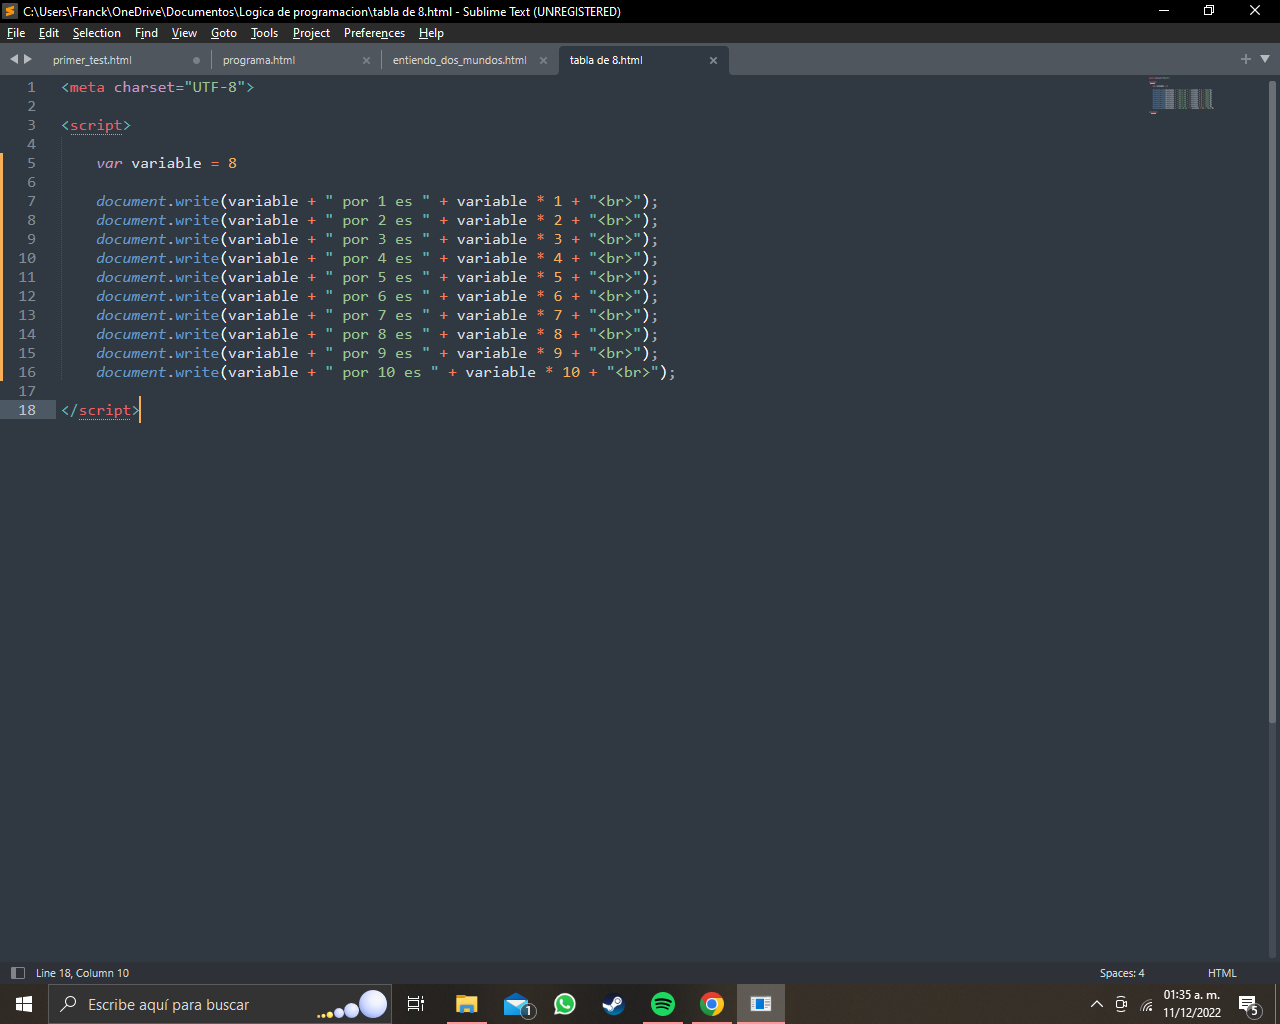Switch to programa.html tab
The image size is (1280, 1024).
(x=259, y=60)
